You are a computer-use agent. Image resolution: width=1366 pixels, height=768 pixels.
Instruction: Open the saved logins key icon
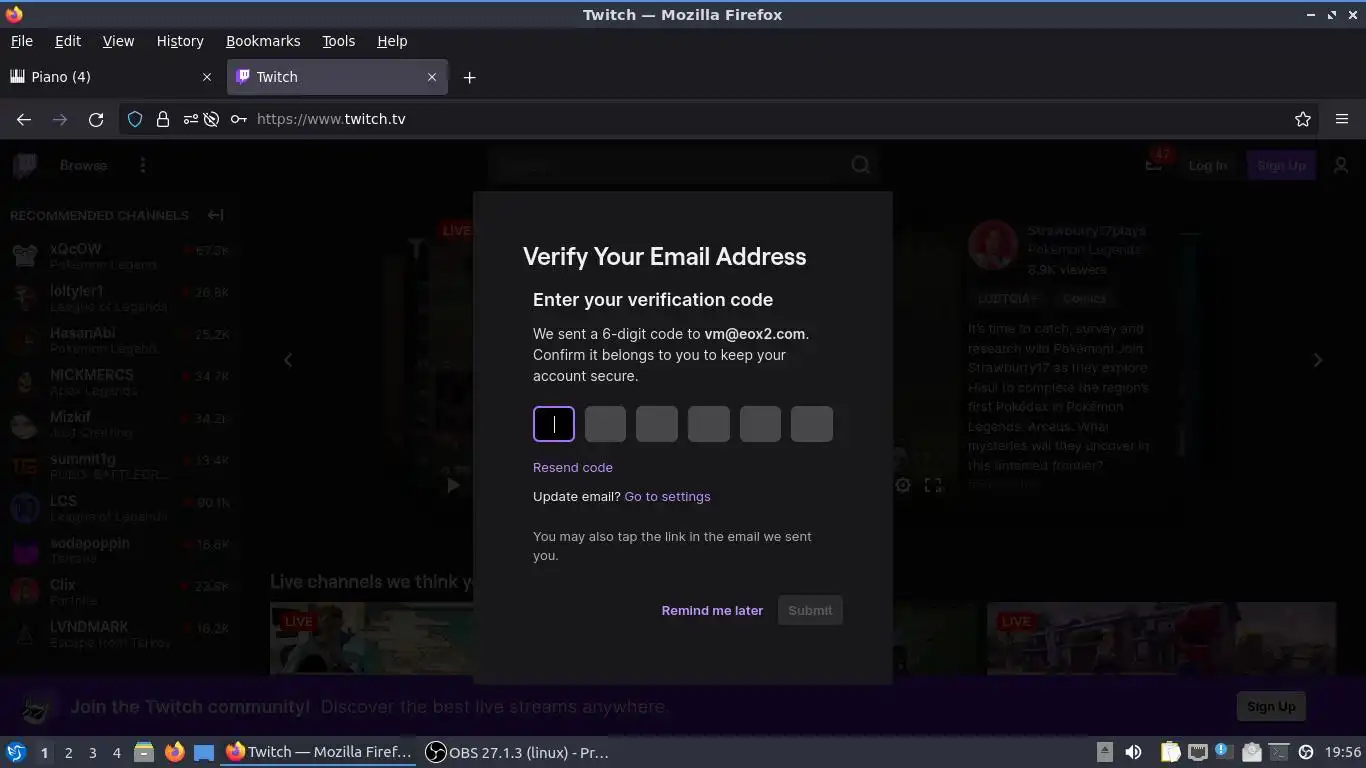click(238, 119)
